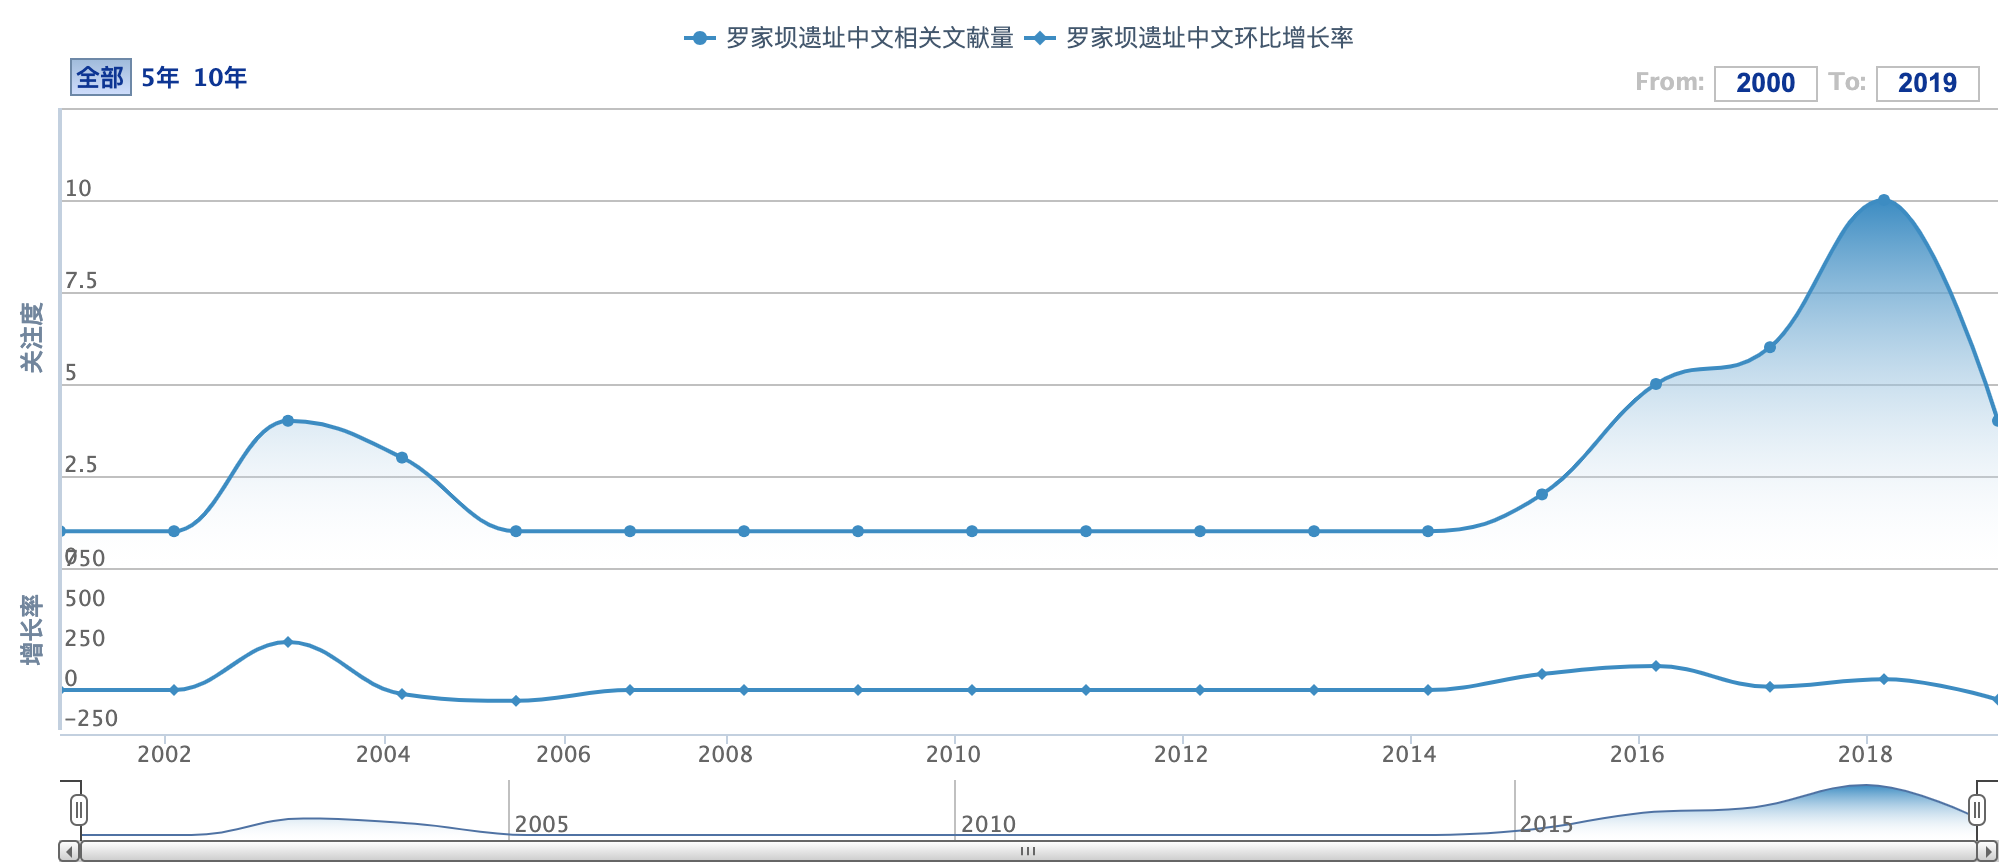Click the scrollbar left arrow
2010x866 pixels.
(69, 851)
